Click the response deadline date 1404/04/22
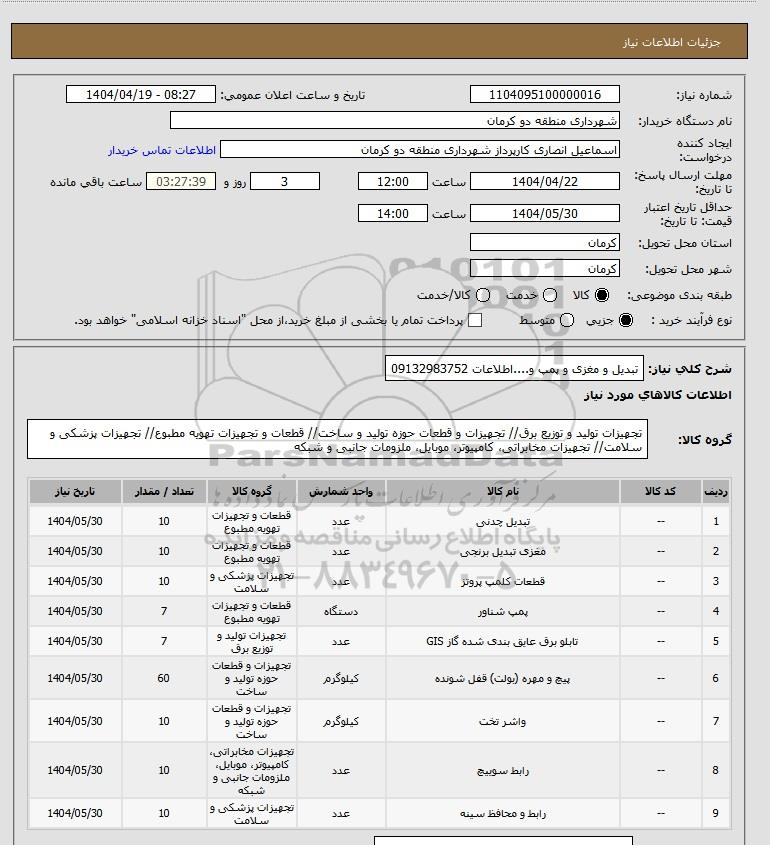This screenshot has width=770, height=845. pos(545,182)
